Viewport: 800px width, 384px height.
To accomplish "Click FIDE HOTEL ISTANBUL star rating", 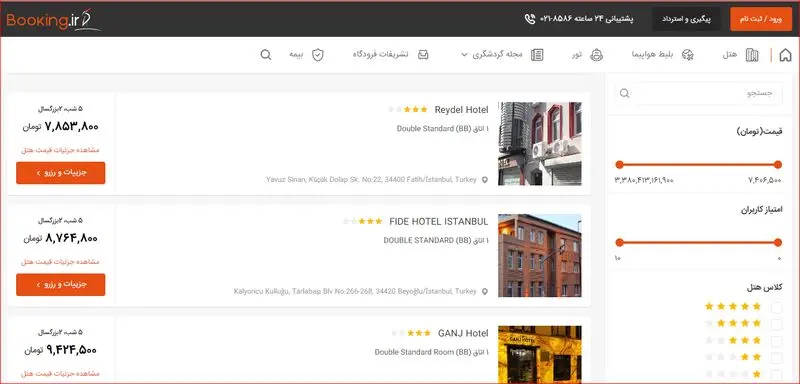I will [x=362, y=221].
